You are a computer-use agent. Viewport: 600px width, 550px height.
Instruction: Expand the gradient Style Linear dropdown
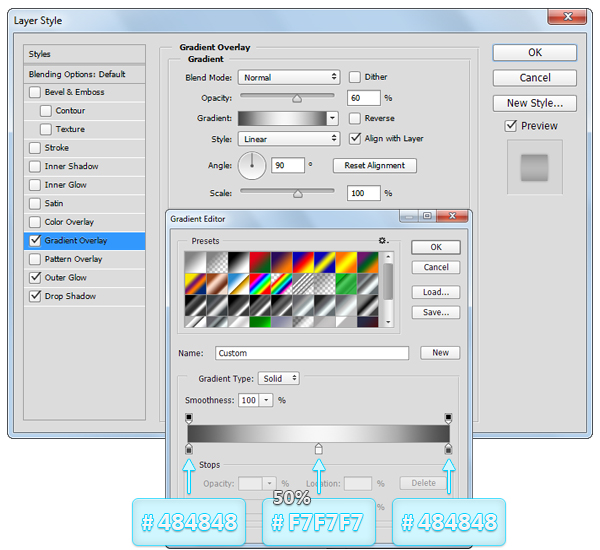pos(289,139)
